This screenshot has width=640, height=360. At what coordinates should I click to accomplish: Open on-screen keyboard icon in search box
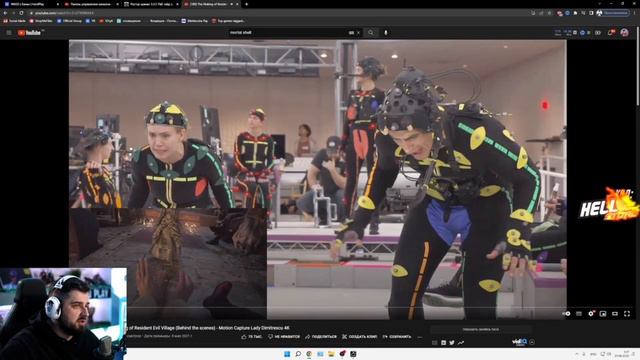[351, 33]
